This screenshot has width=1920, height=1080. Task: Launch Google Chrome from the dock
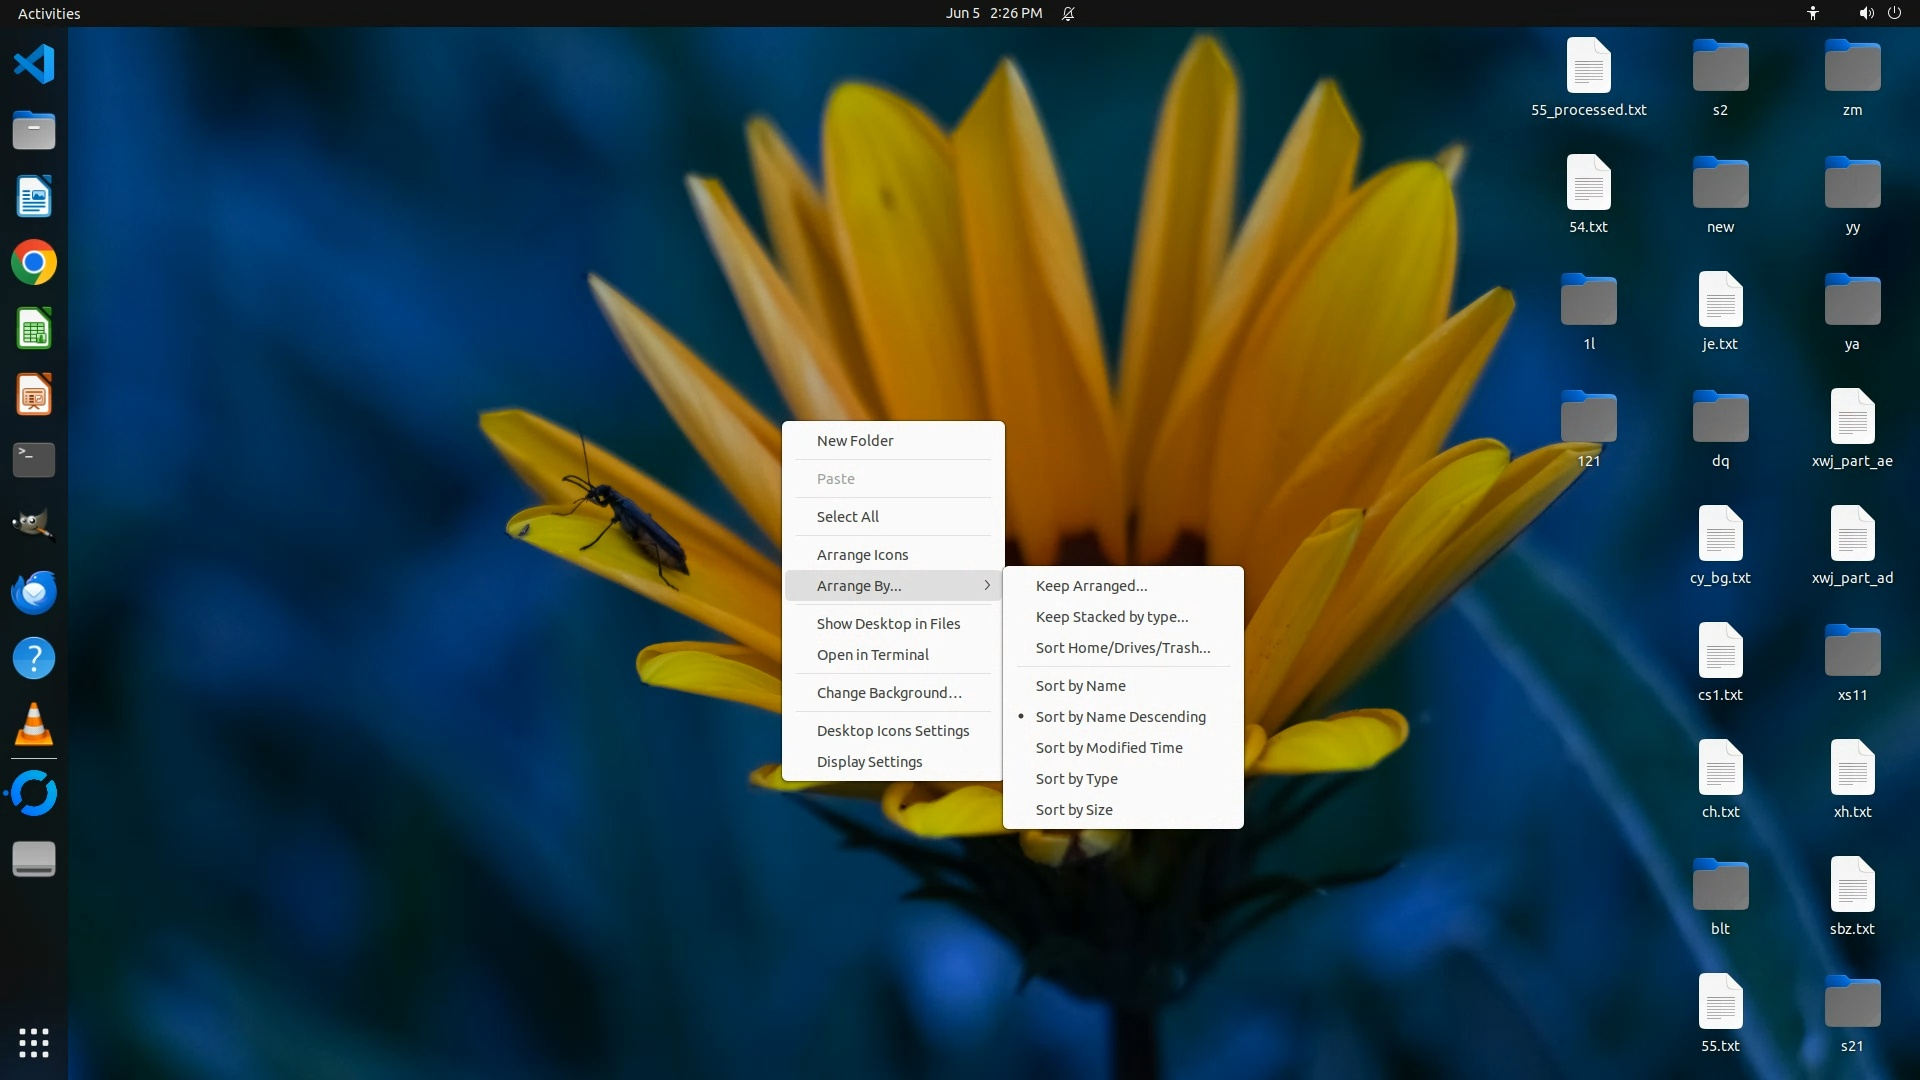33,263
